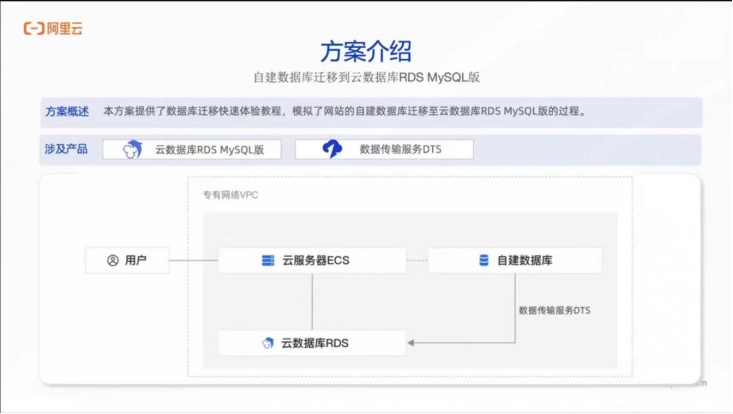Select the 数据传输服务DTS product box
This screenshot has height=414, width=733.
[384, 150]
